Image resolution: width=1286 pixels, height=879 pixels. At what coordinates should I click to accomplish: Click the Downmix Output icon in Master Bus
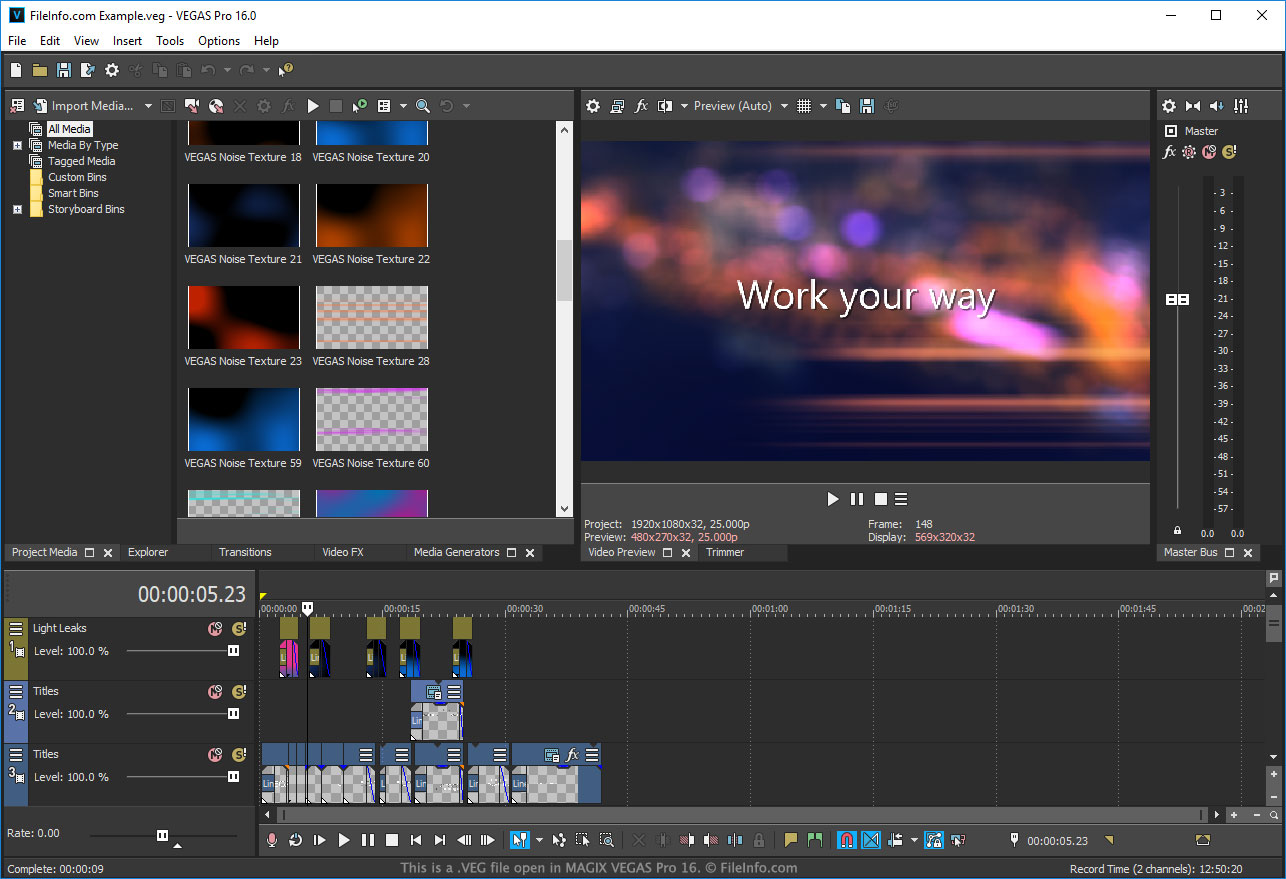pos(1193,106)
